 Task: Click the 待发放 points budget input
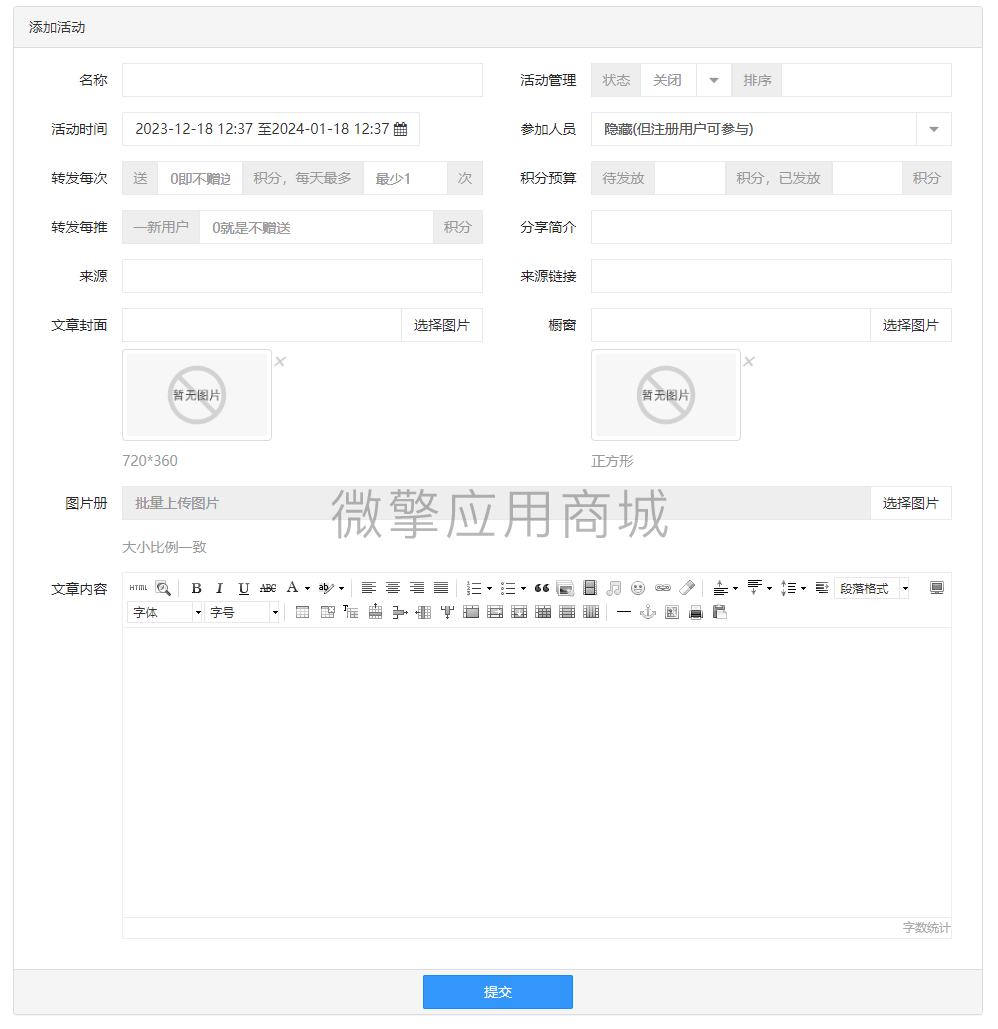coord(690,178)
